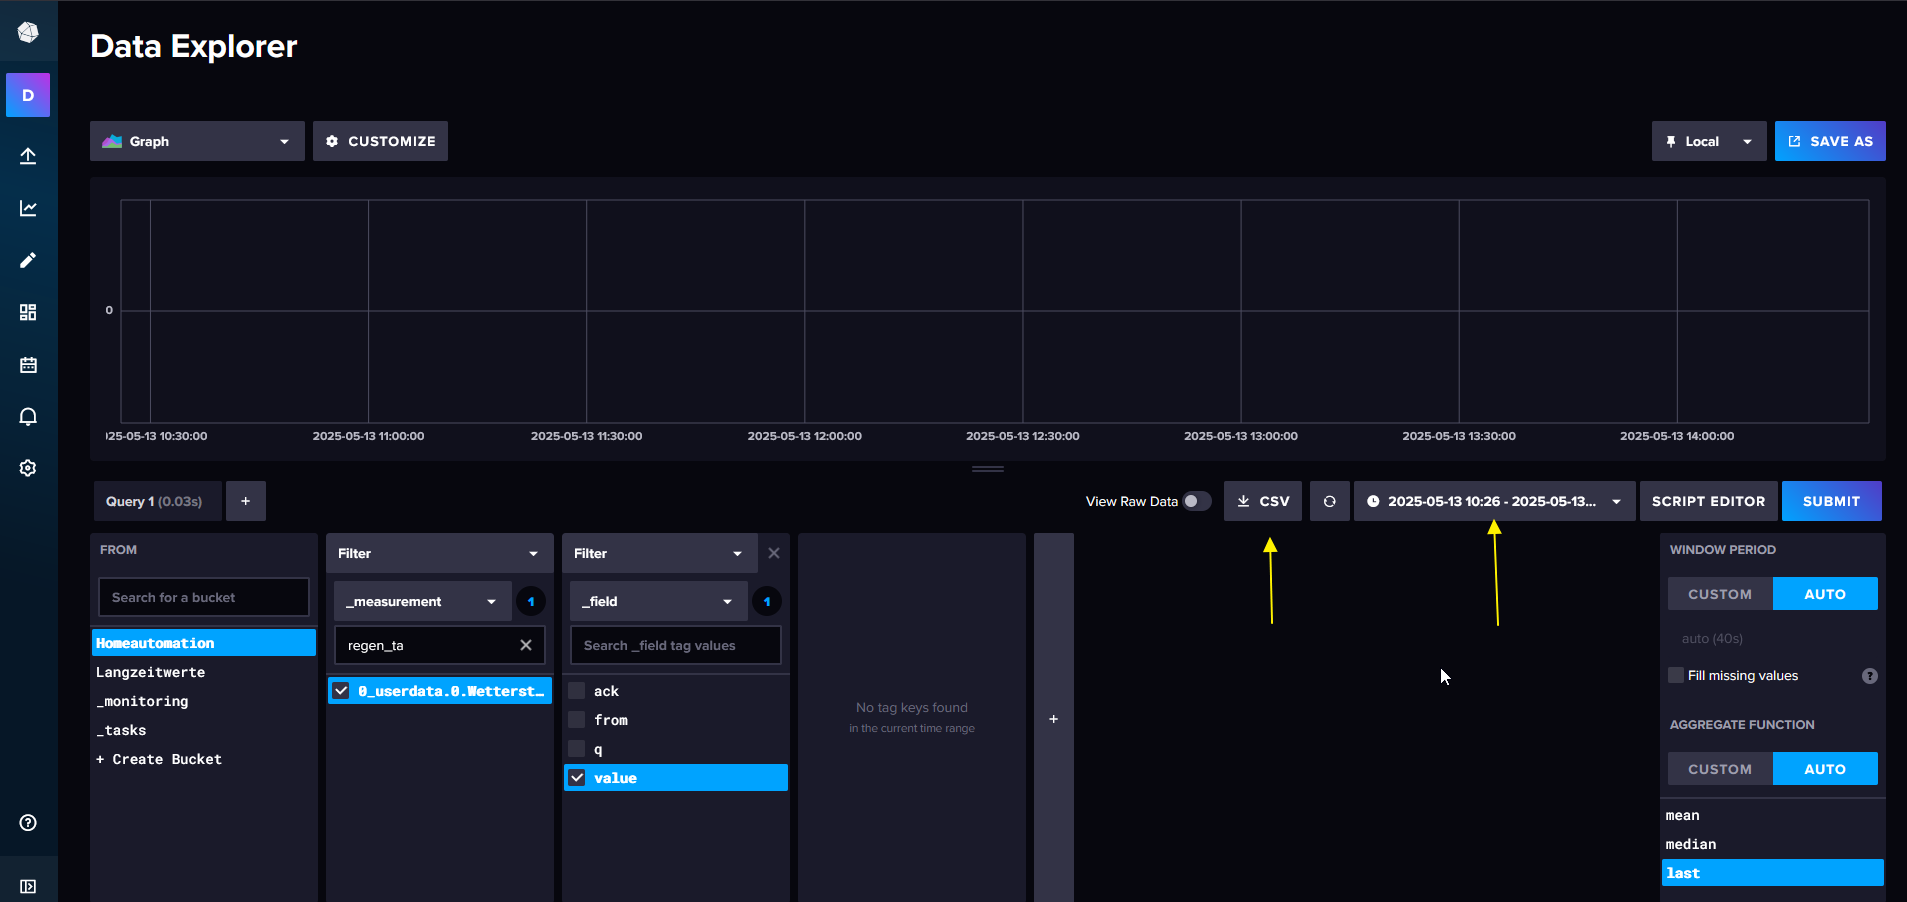The width and height of the screenshot is (1907, 902).
Task: Click the refresh query icon button
Action: pyautogui.click(x=1330, y=501)
